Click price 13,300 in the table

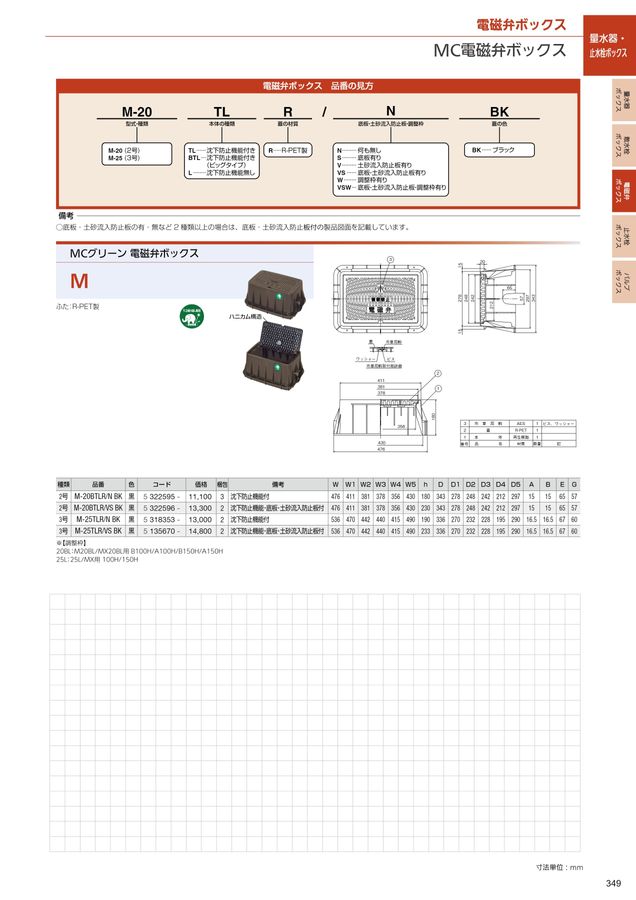pos(200,508)
